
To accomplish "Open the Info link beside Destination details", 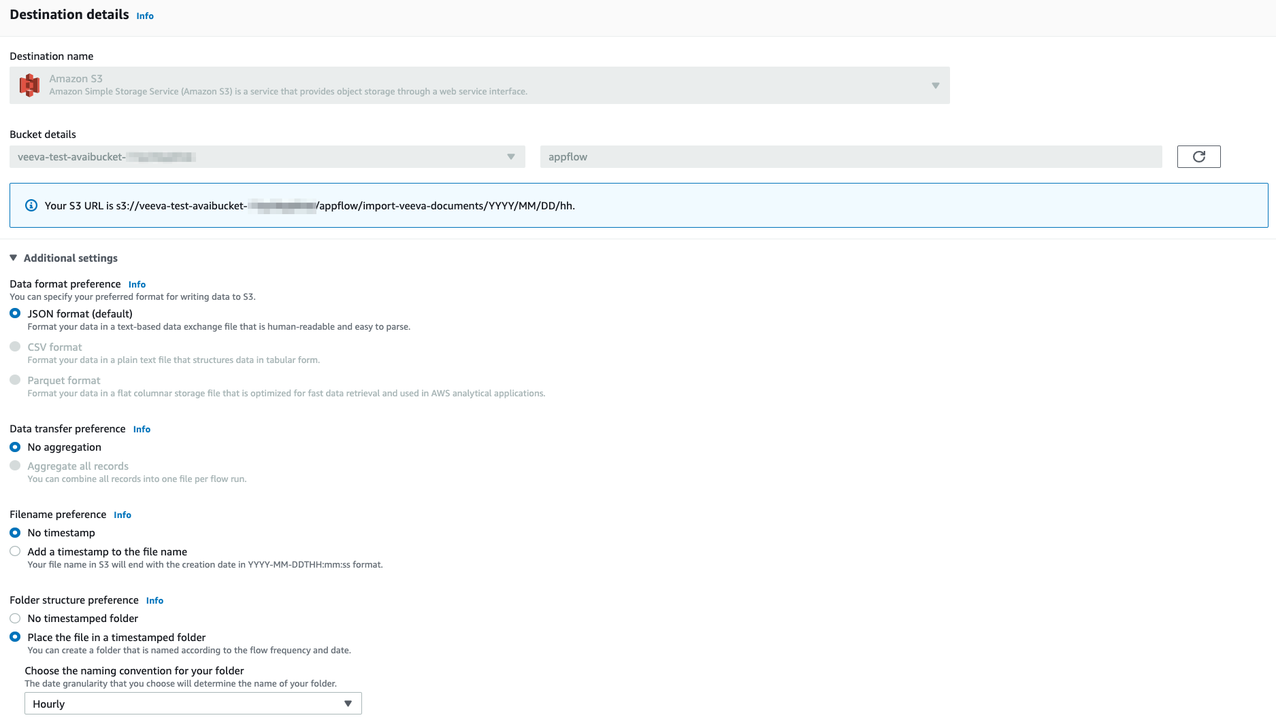I will (x=145, y=15).
